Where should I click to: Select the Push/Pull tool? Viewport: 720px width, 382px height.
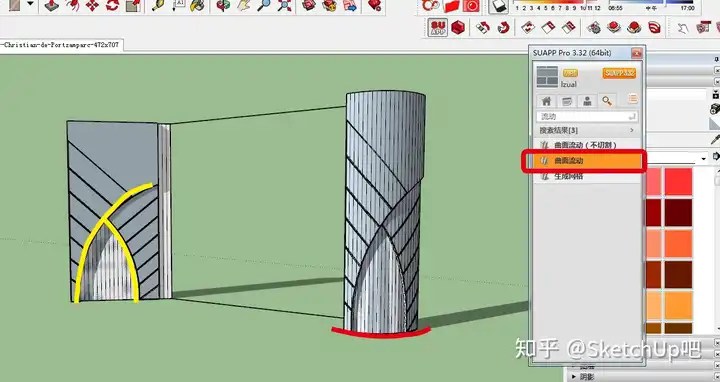(x=51, y=6)
